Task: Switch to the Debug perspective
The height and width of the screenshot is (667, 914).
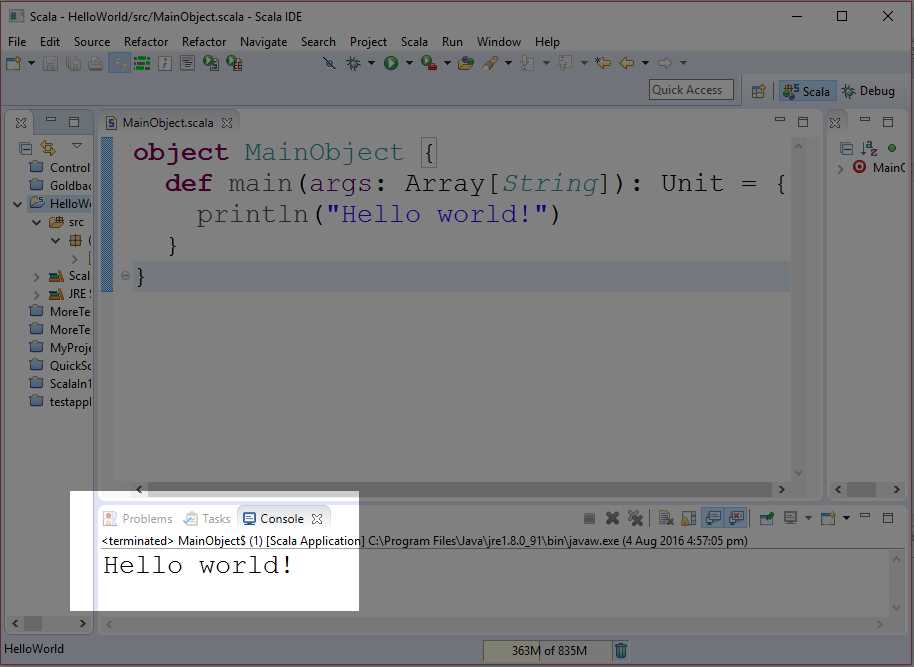Action: pos(869,91)
